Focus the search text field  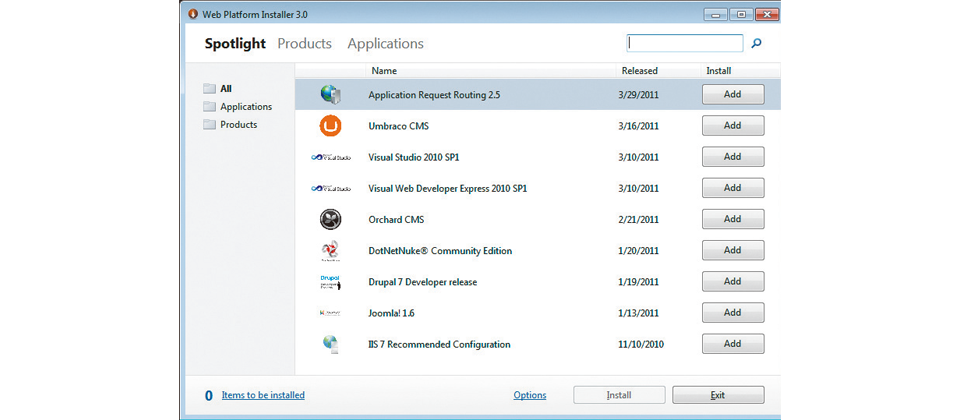click(x=684, y=43)
